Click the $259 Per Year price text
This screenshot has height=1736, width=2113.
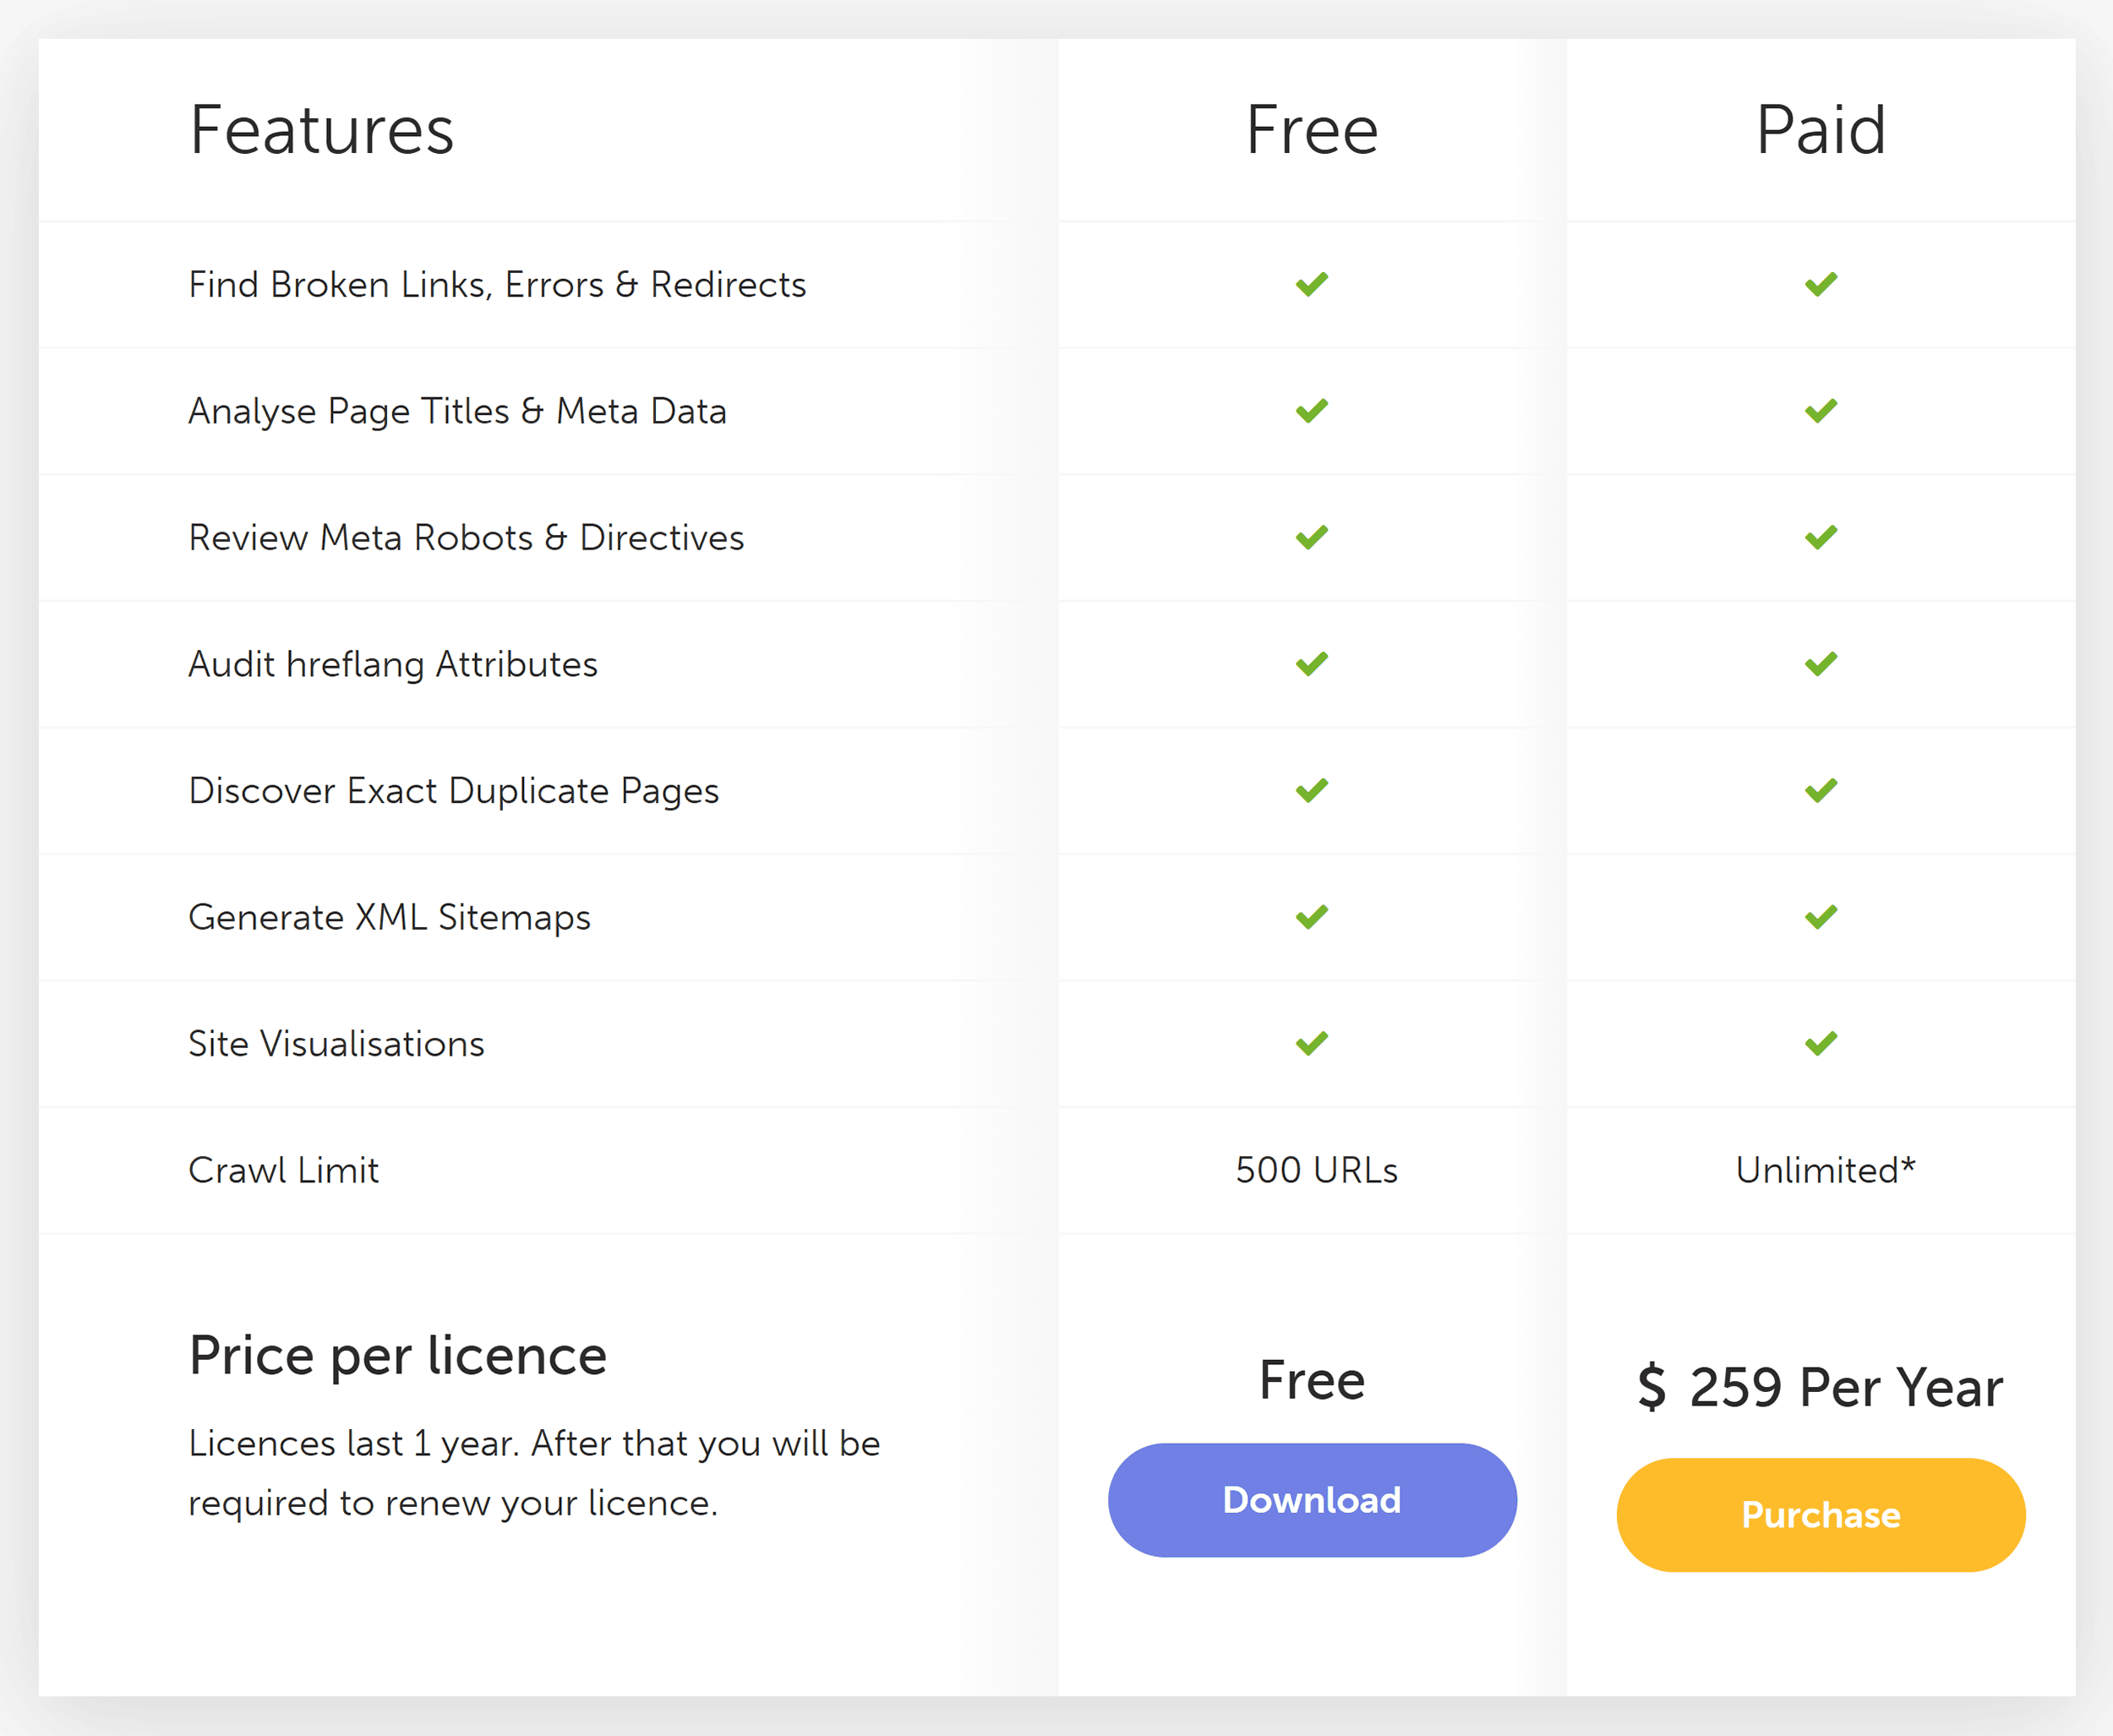click(1820, 1387)
